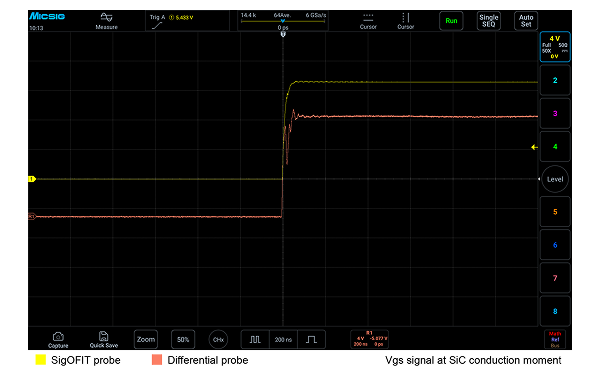Screen dimensions: 600x380
Task: Open the R1 reference waveform info box
Action: [x=370, y=339]
